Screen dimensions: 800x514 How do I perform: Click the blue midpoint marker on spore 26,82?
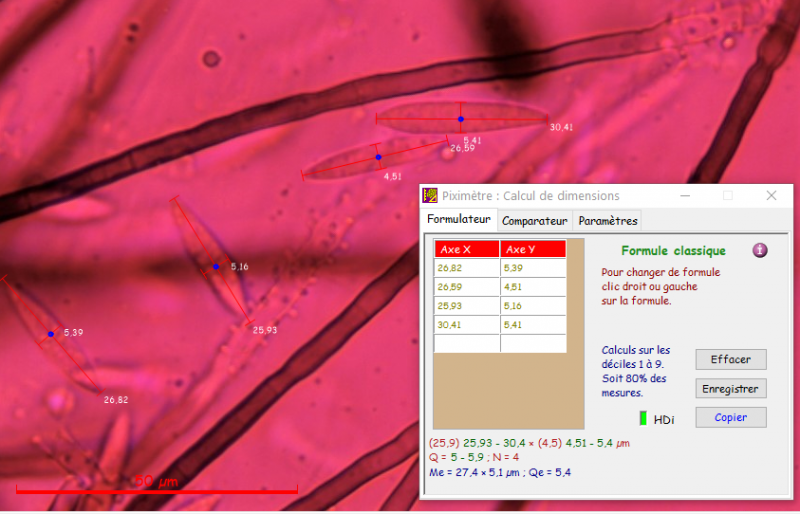(x=50, y=334)
